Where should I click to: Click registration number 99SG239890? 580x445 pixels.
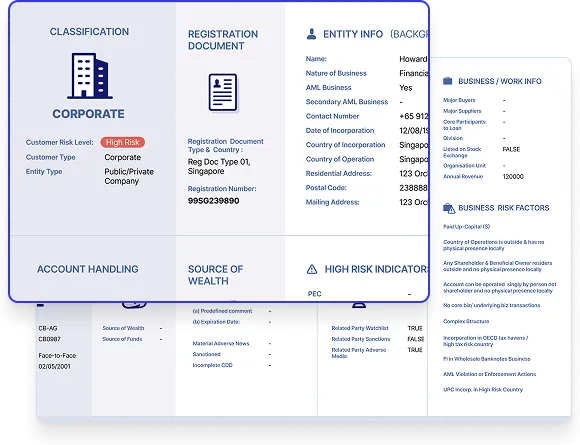[213, 201]
